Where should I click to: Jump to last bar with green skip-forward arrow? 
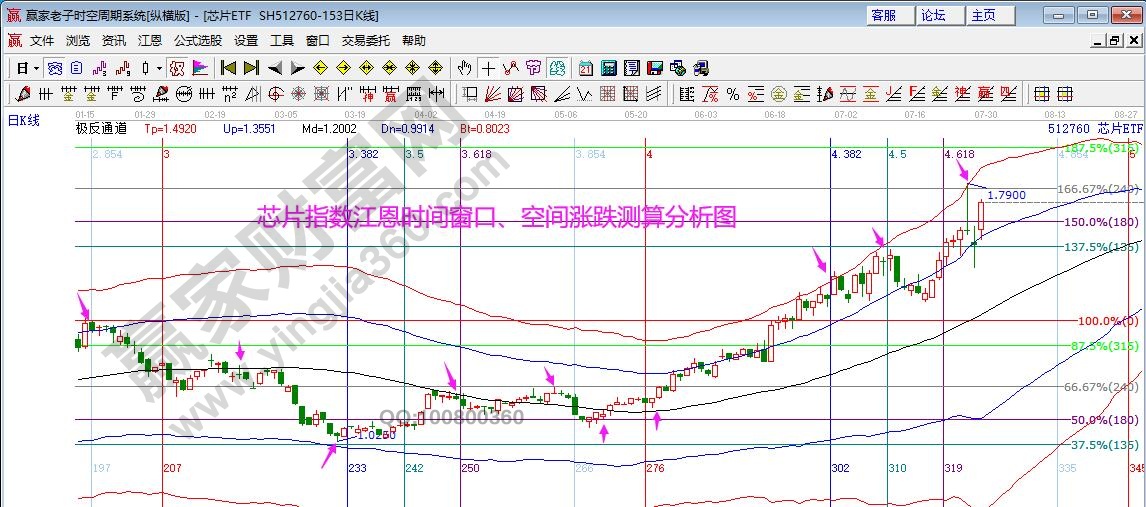click(x=251, y=68)
